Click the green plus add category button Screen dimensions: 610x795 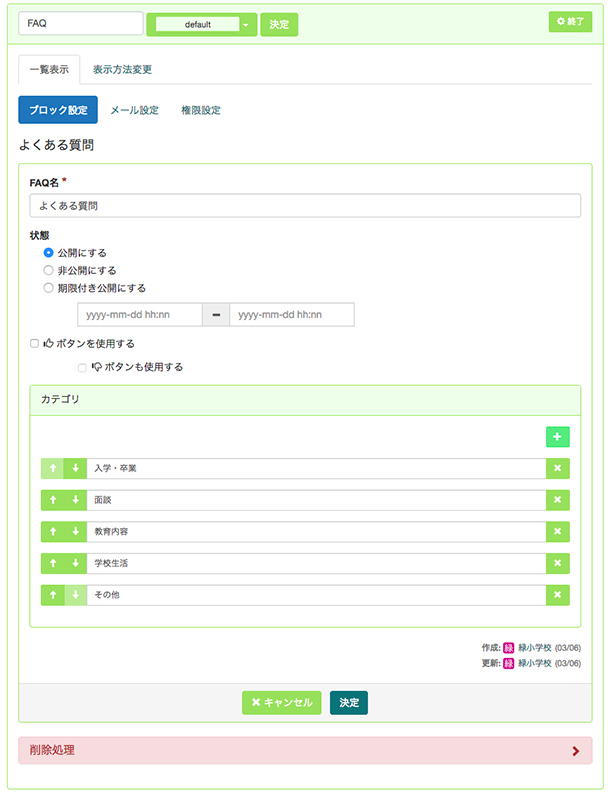pyautogui.click(x=557, y=437)
